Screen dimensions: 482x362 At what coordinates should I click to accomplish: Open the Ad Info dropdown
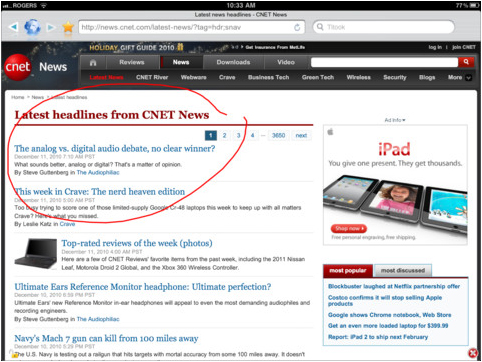[395, 120]
